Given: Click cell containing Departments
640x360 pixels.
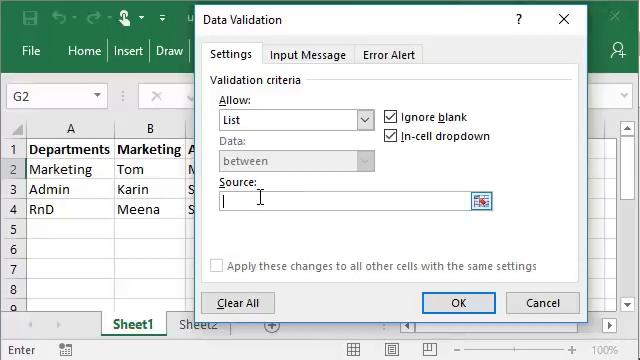Looking at the screenshot, I should tap(70, 149).
